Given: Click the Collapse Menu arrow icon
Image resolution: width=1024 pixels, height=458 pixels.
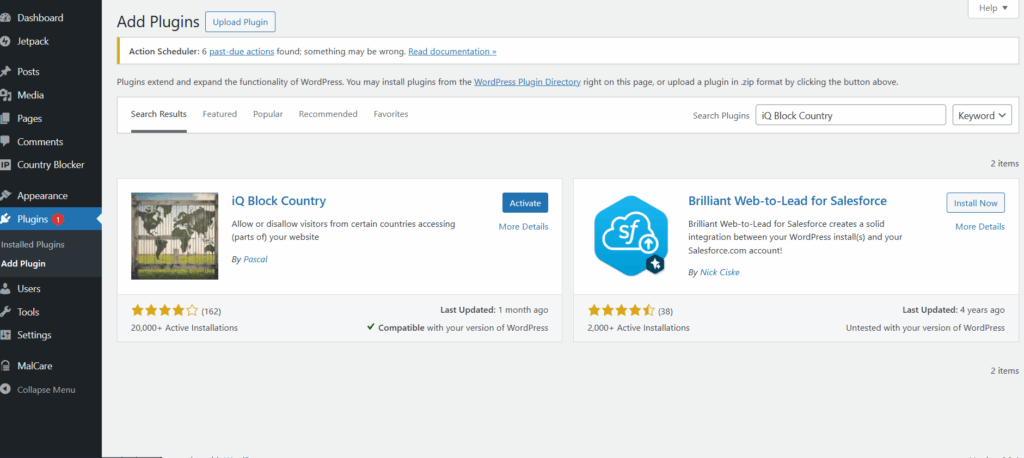Looking at the screenshot, I should coord(5,389).
